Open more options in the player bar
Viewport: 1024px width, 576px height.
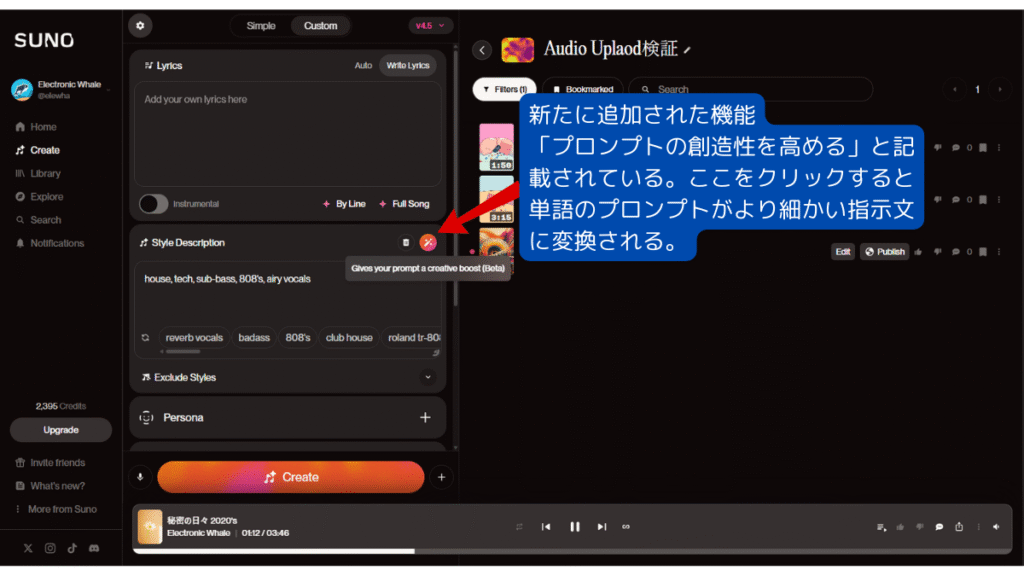tap(978, 527)
